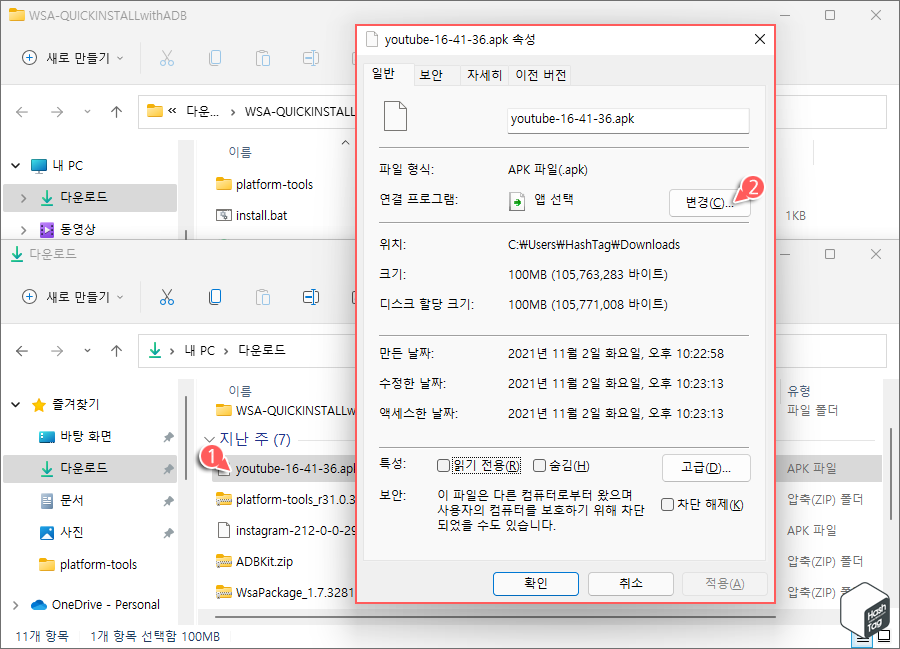This screenshot has height=649, width=900.
Task: Go up one level in 다운로드 window
Action: click(117, 351)
